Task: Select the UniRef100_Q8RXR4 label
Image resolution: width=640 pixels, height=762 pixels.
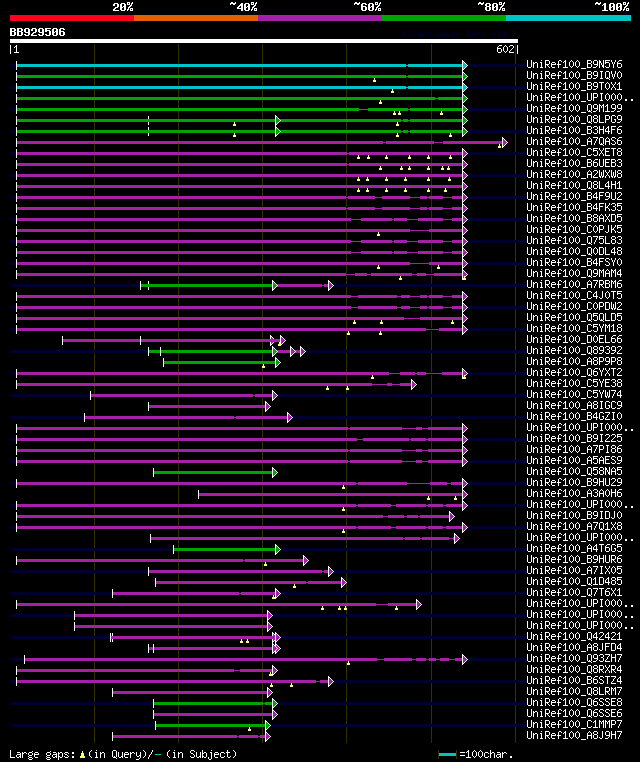Action: [574, 670]
